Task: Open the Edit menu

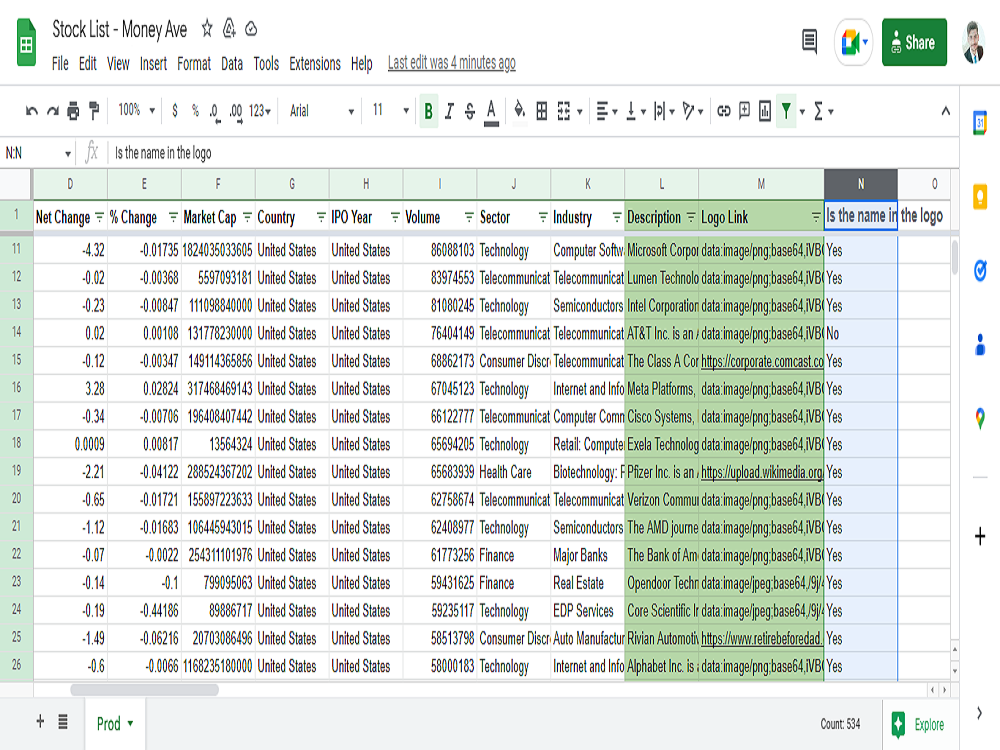Action: tap(87, 64)
